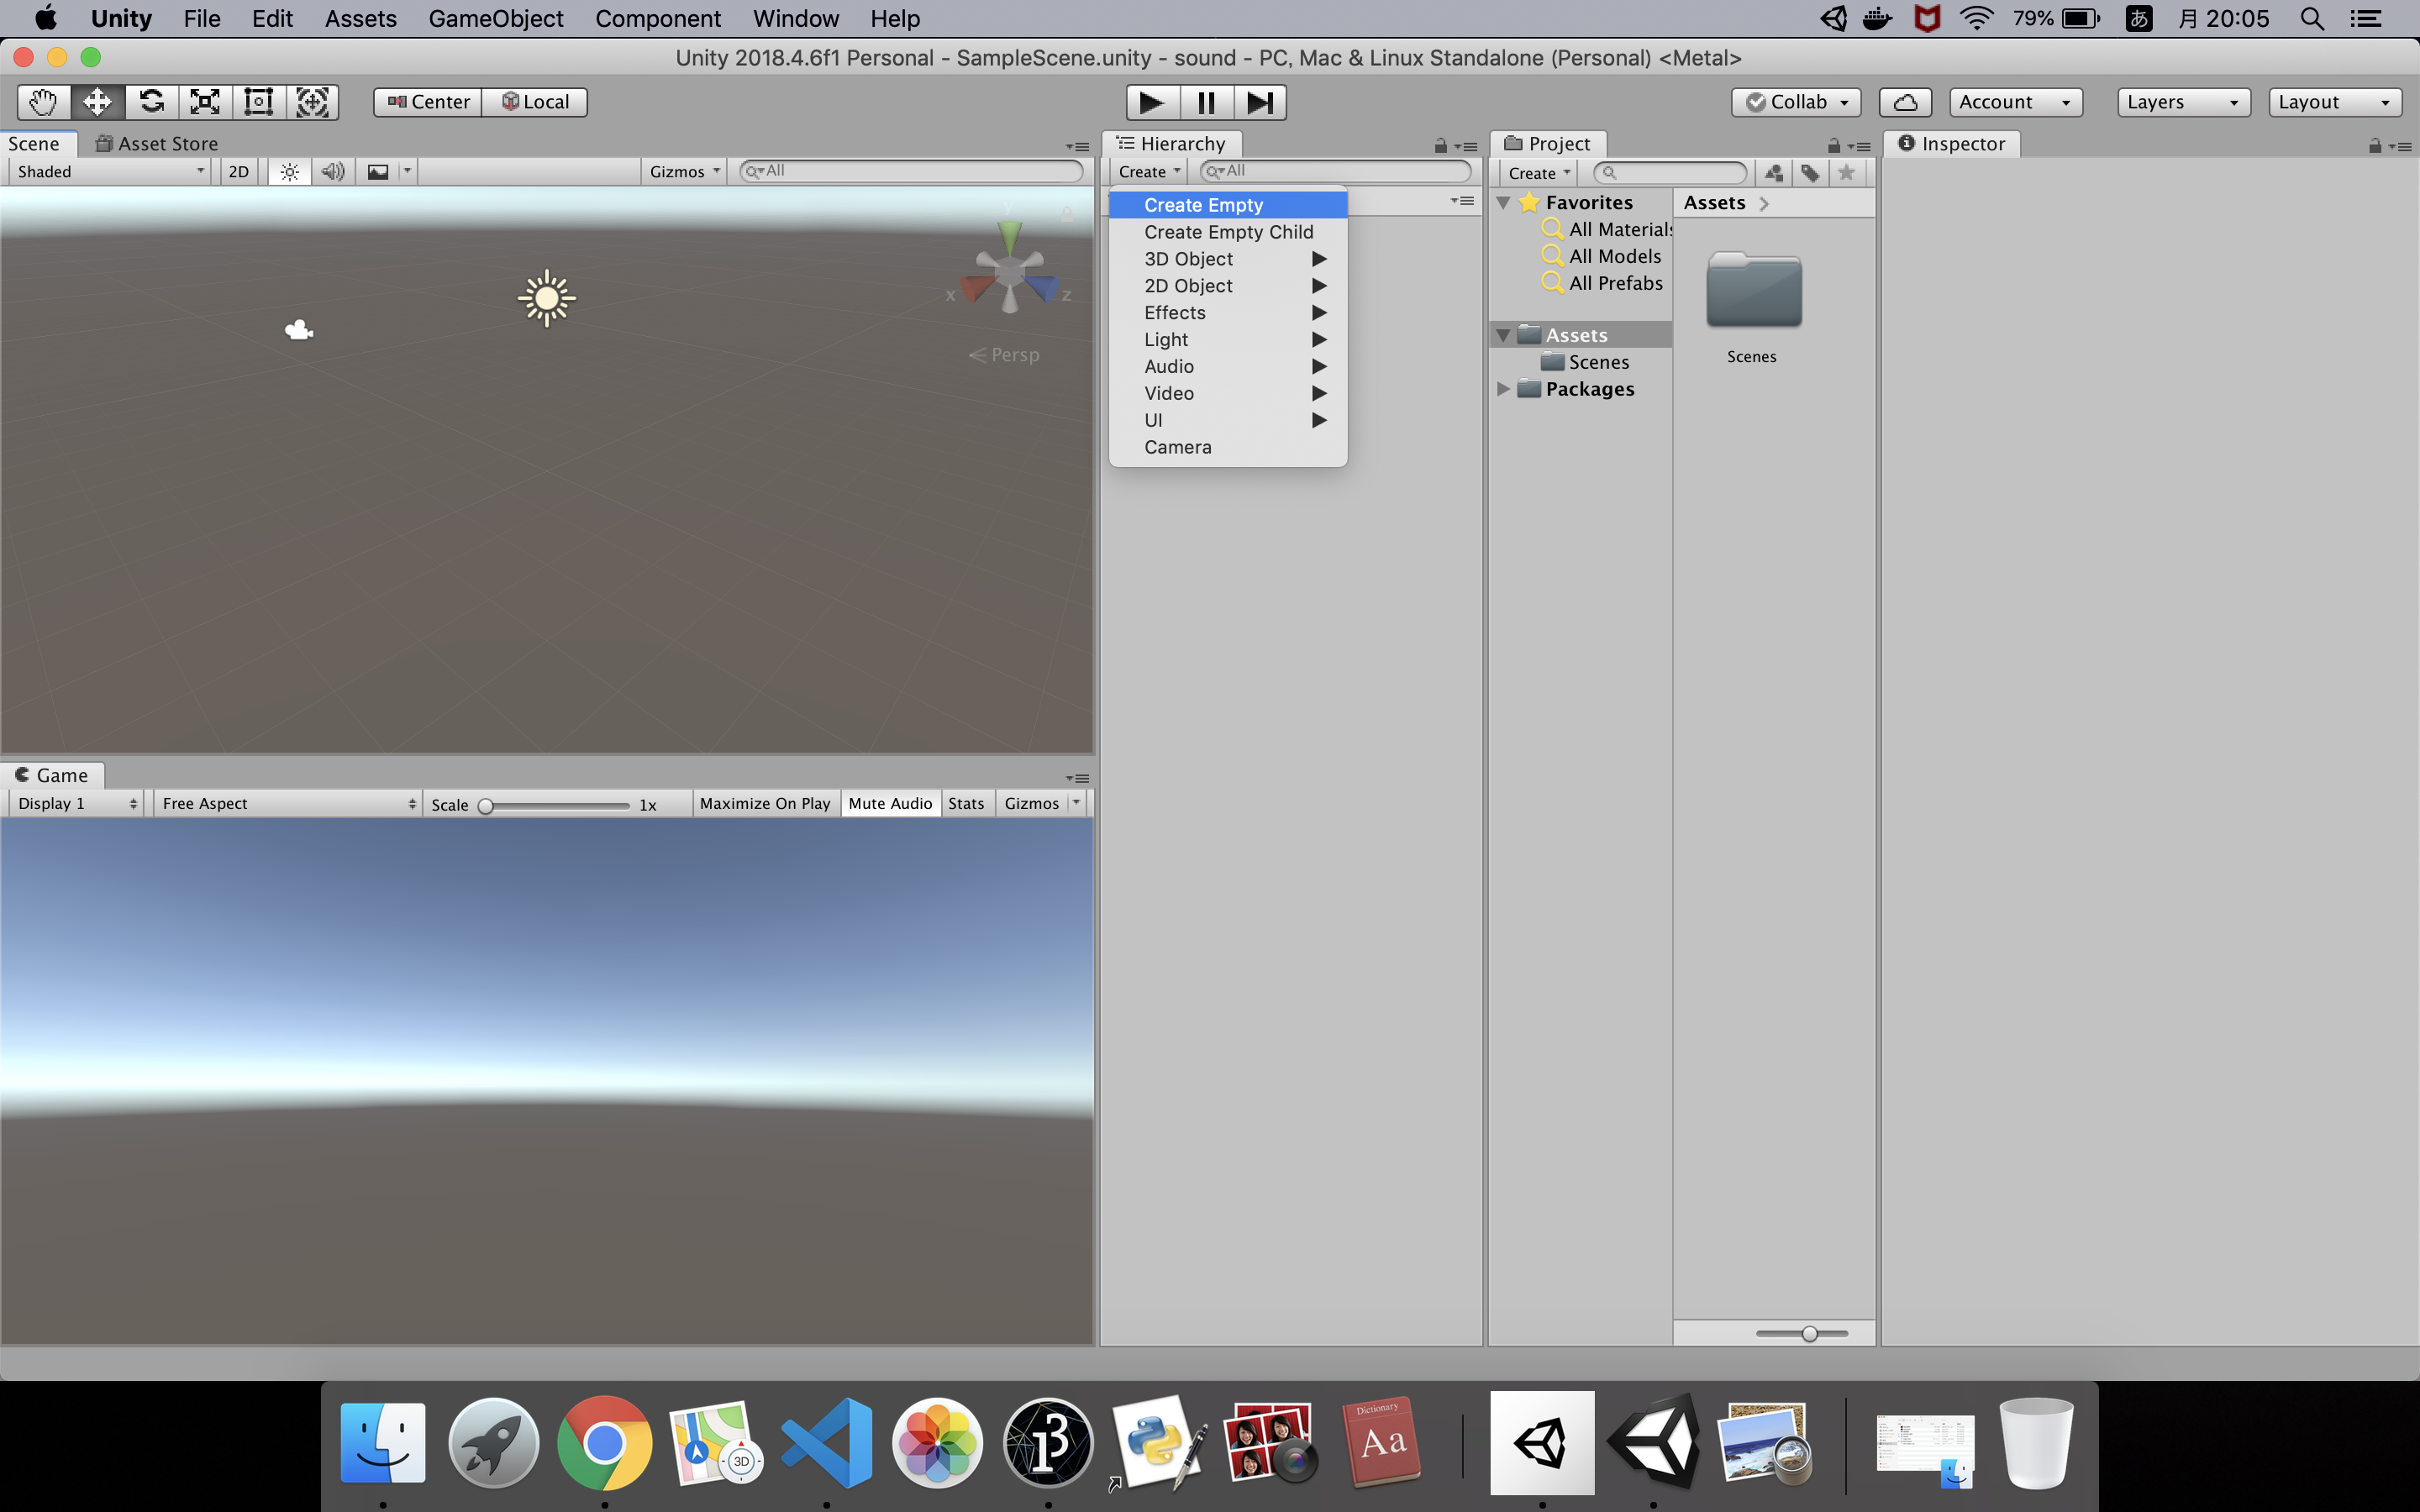
Task: Select the Rotate tool icon
Action: click(152, 102)
